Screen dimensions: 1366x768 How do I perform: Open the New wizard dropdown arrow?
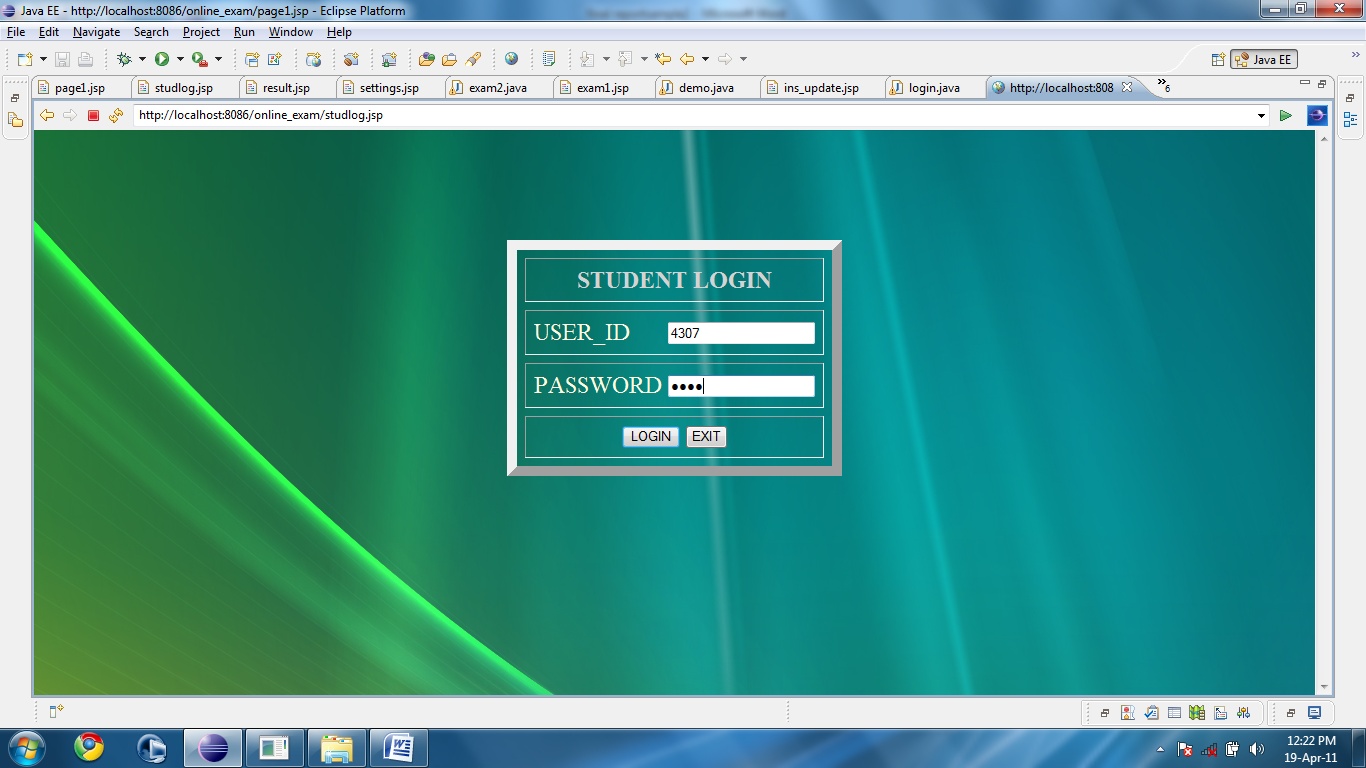point(43,59)
